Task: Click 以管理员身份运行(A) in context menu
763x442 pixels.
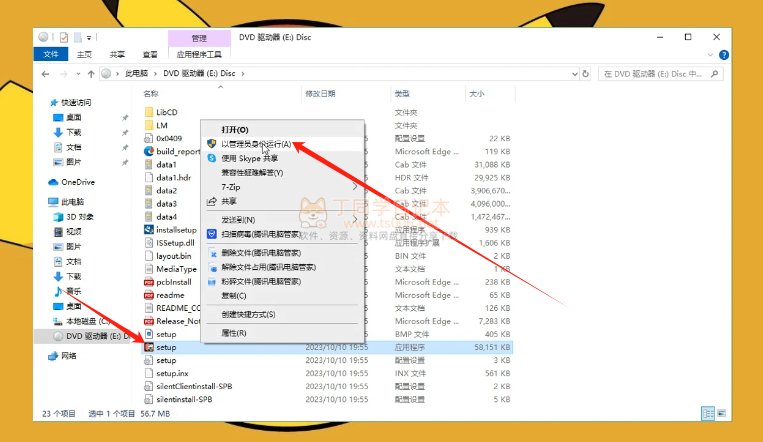Action: [255, 144]
